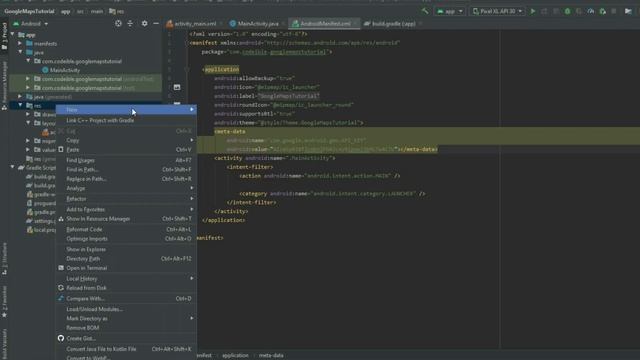
Task: Click the GitHub icon beside Create Gist
Action: (x=61, y=338)
